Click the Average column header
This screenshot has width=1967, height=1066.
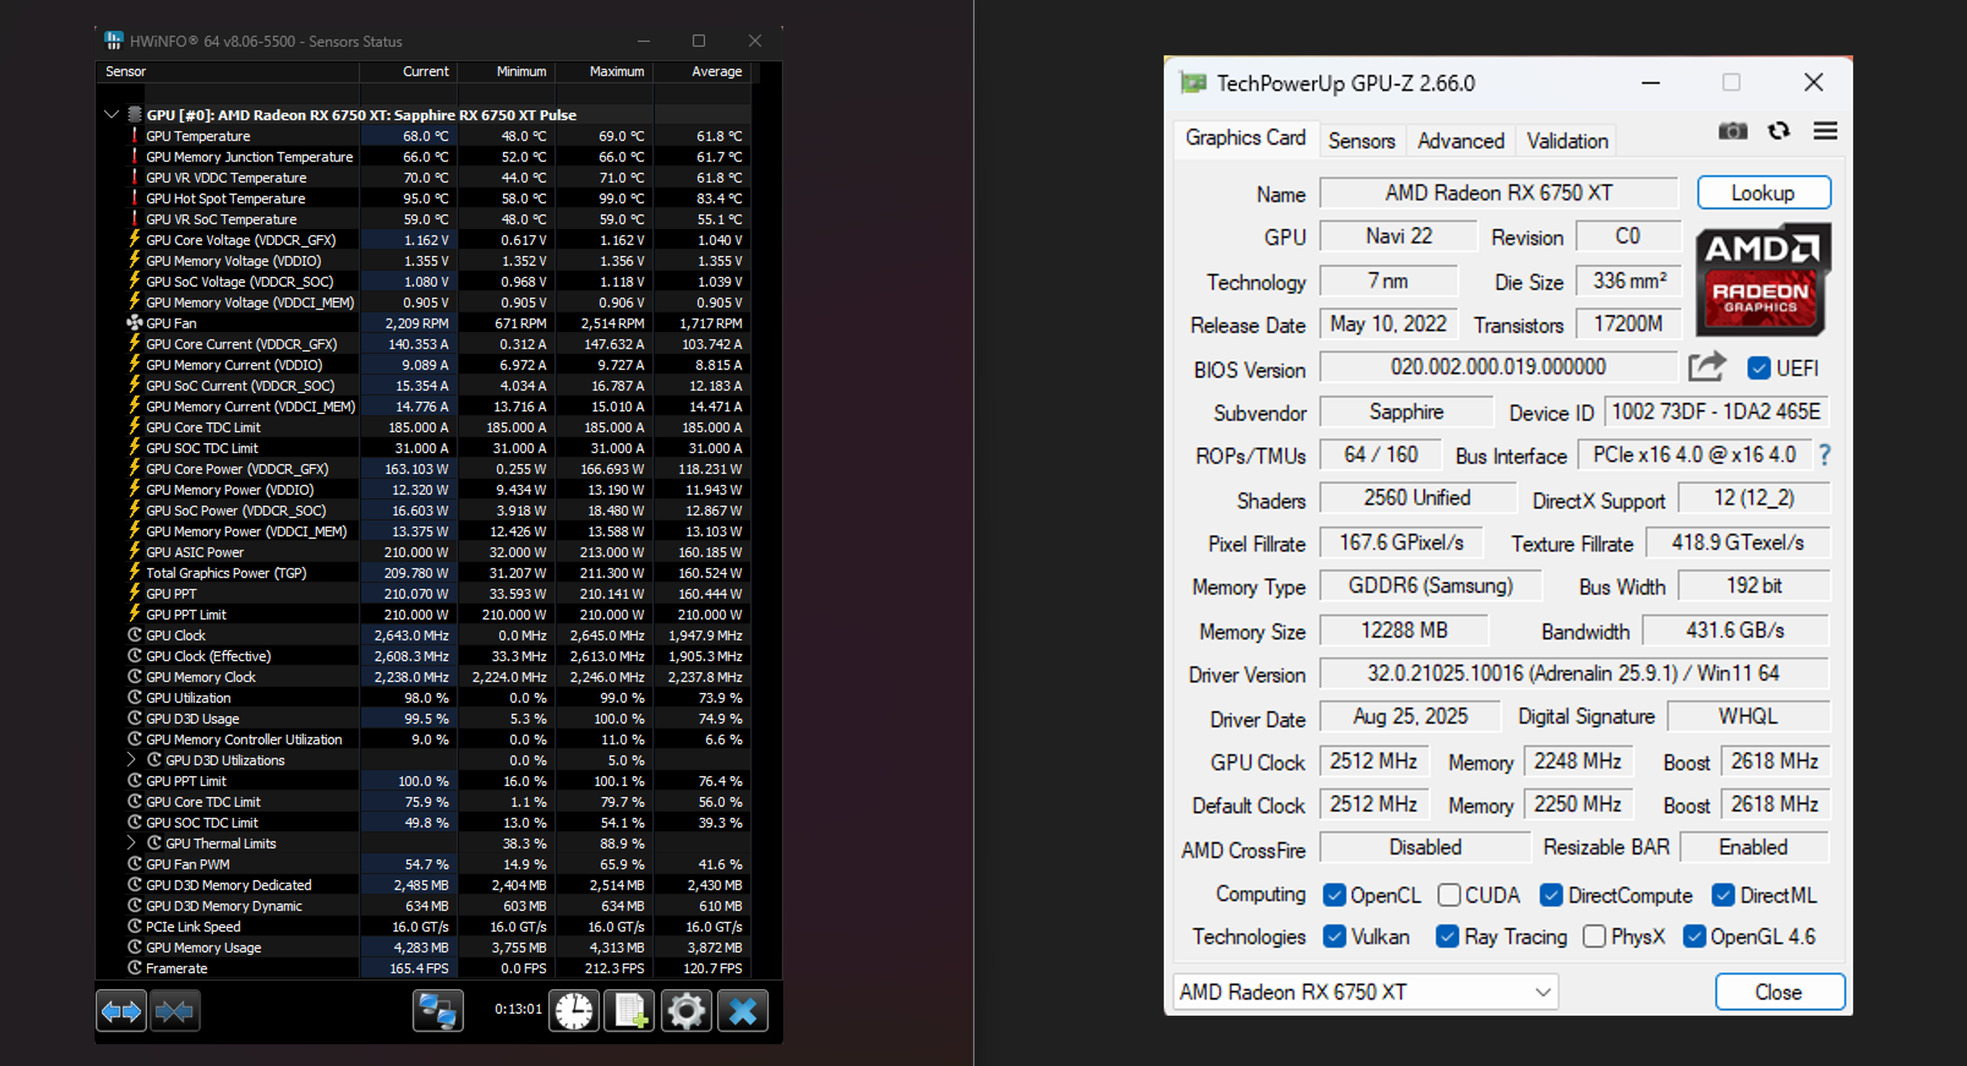(x=703, y=72)
